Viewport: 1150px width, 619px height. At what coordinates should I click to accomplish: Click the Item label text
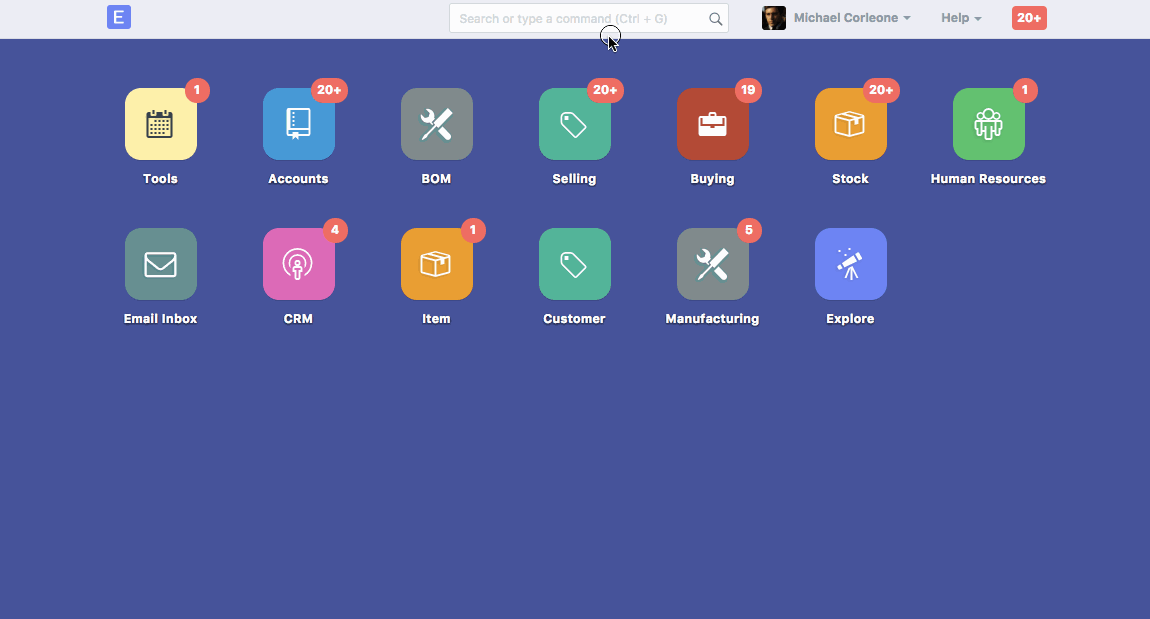tap(436, 318)
